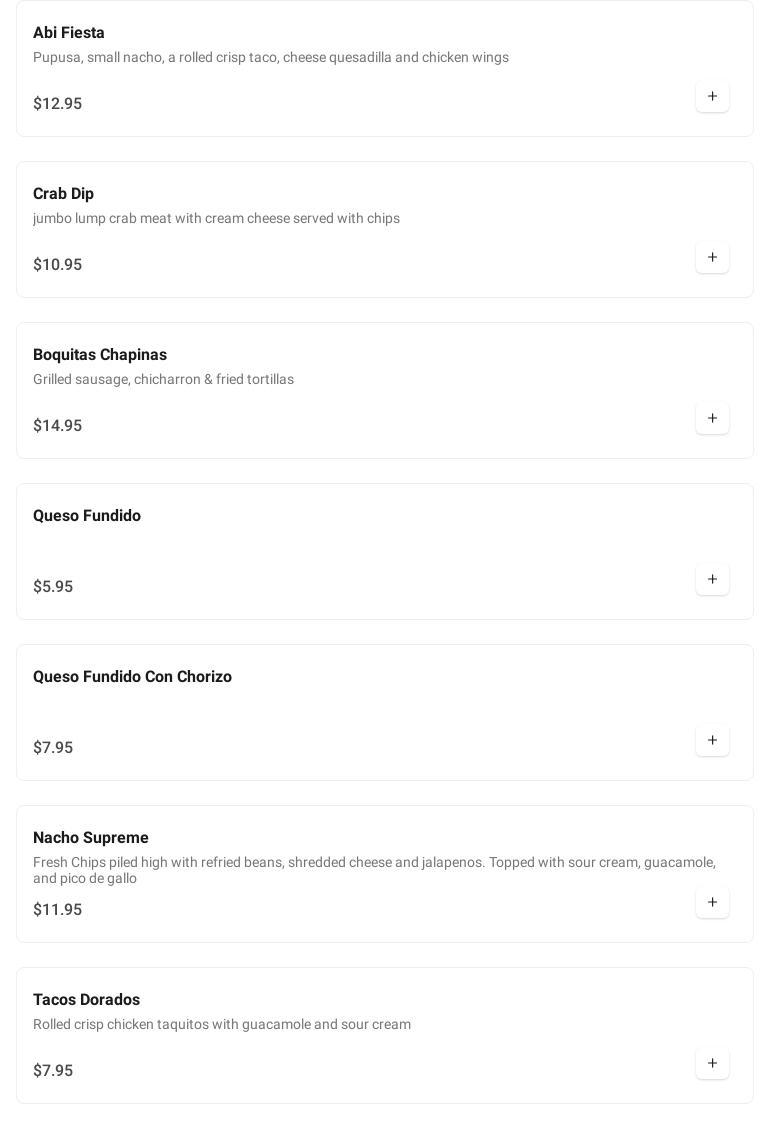Add Boquitas Chapinas with plus button
This screenshot has width=770, height=1128.
[x=712, y=419]
